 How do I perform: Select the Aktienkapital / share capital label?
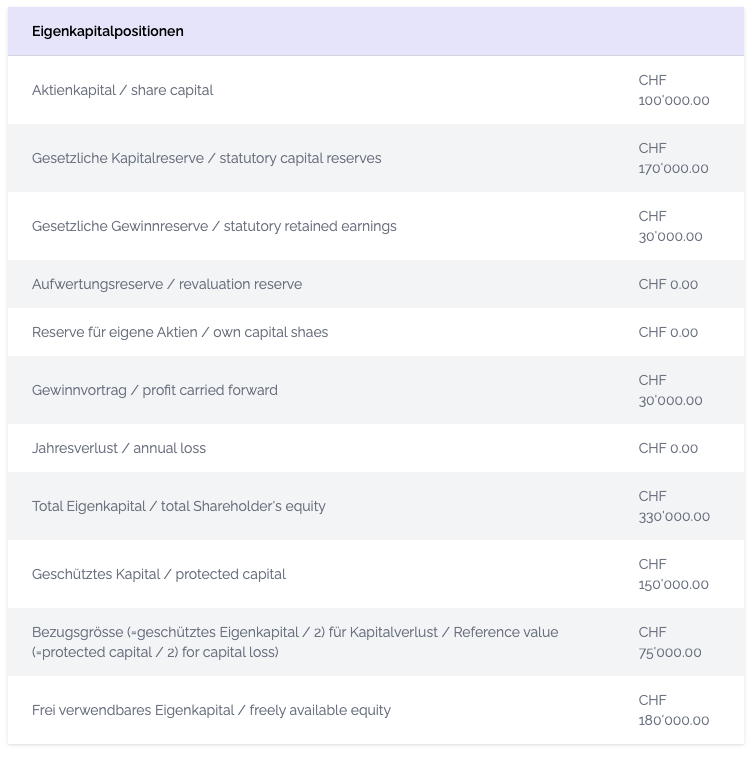point(122,91)
